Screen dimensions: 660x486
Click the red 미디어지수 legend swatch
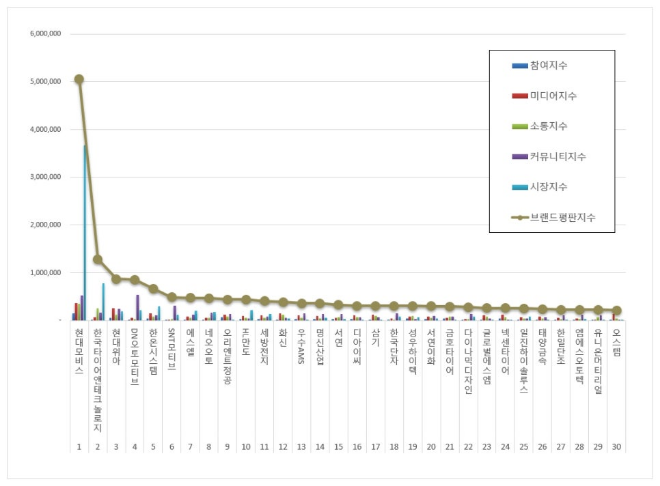pyautogui.click(x=520, y=96)
